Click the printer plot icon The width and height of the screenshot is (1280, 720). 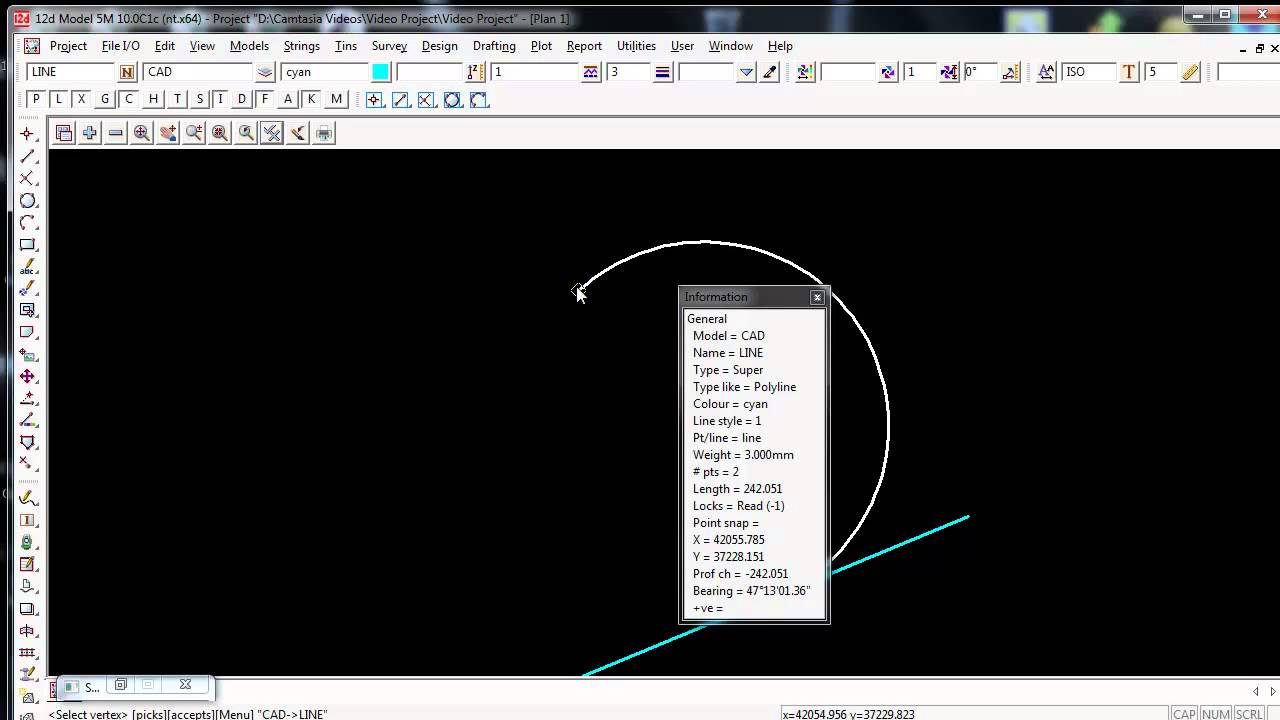324,133
